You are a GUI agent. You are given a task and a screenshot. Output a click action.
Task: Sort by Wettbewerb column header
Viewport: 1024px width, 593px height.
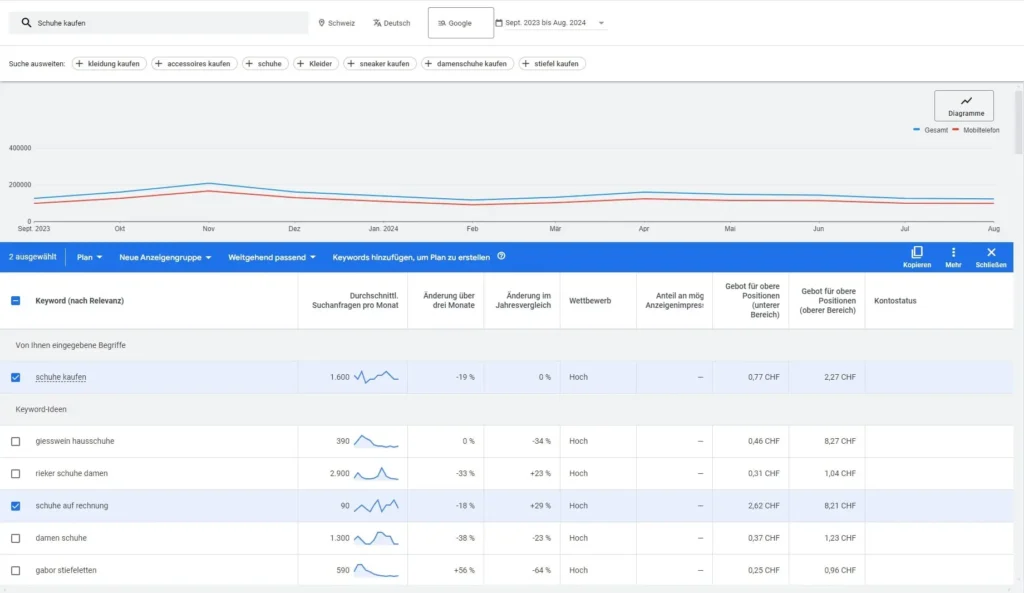[x=589, y=300]
